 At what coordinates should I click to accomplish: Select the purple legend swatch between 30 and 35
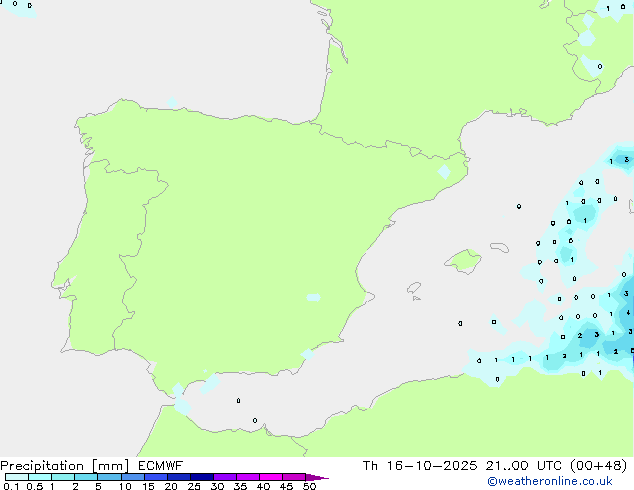225,477
